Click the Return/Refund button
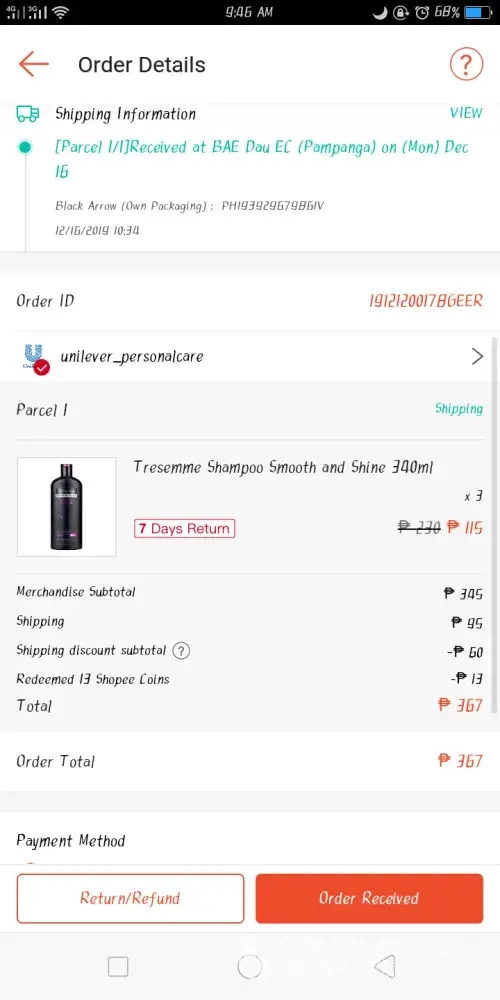 pos(130,899)
